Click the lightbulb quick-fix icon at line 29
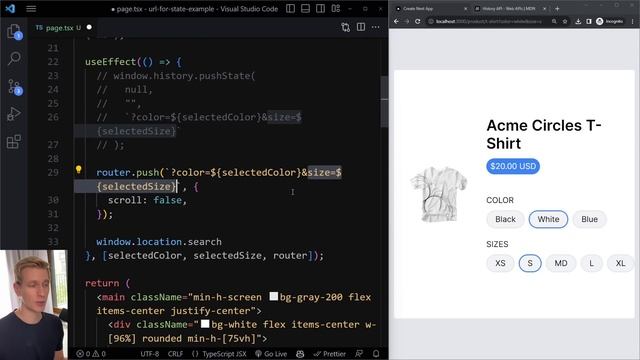This screenshot has height=360, width=640. (78, 170)
